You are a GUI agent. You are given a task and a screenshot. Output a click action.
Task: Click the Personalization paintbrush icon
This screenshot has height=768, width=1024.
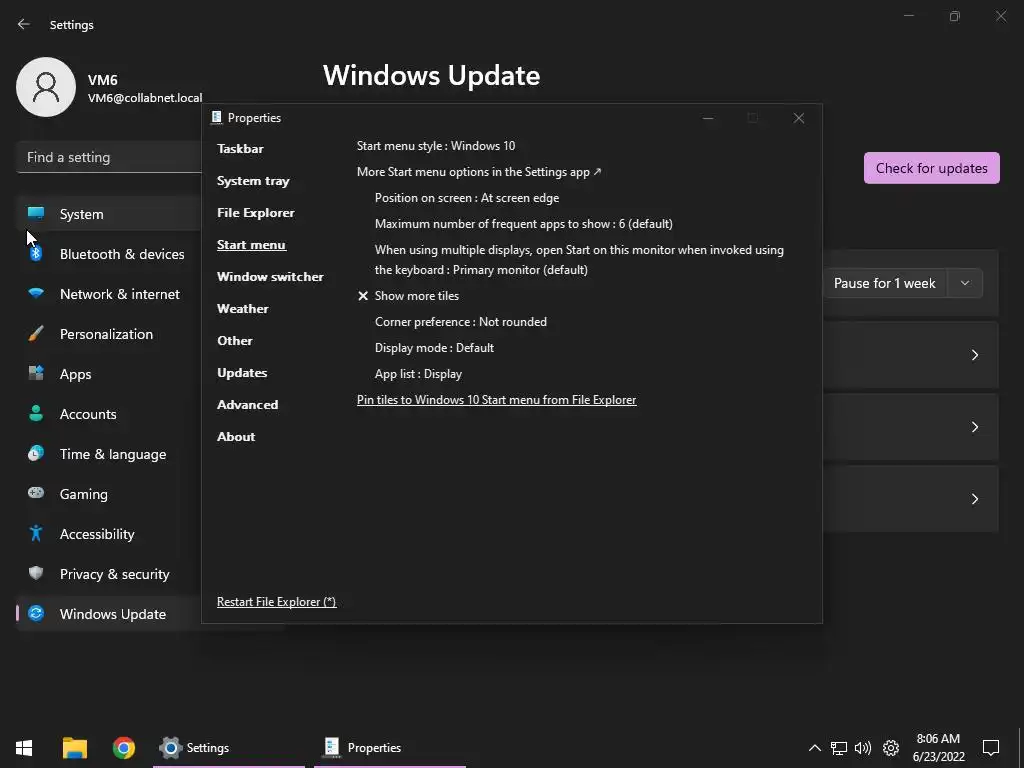click(x=36, y=334)
